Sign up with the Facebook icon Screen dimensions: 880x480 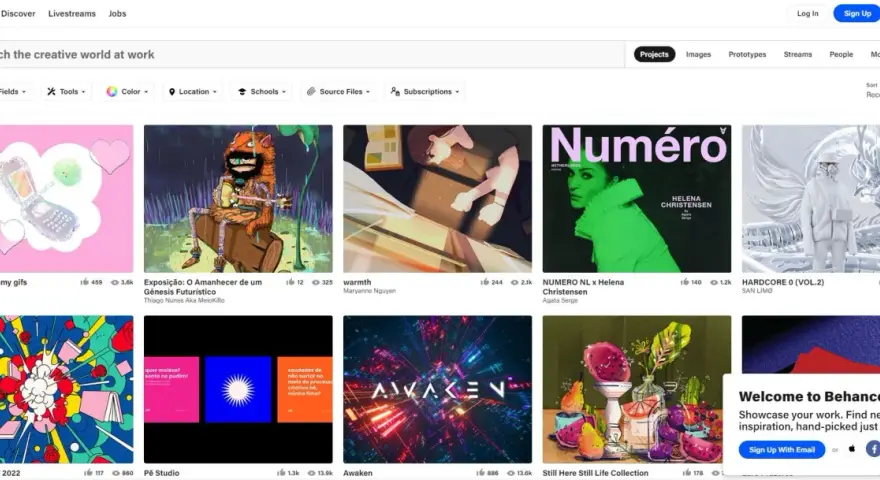pos(873,449)
